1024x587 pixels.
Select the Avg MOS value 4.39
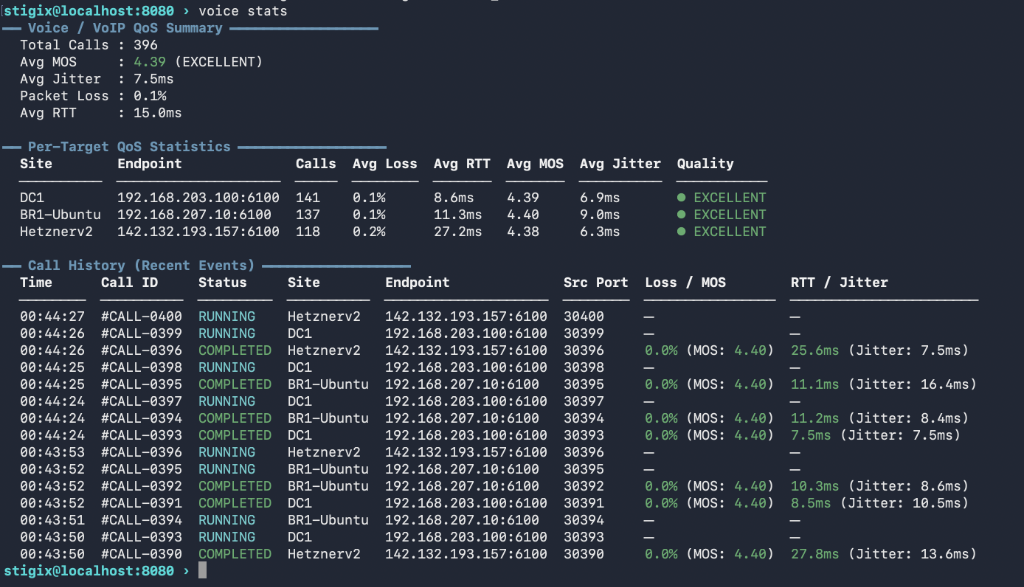[150, 62]
